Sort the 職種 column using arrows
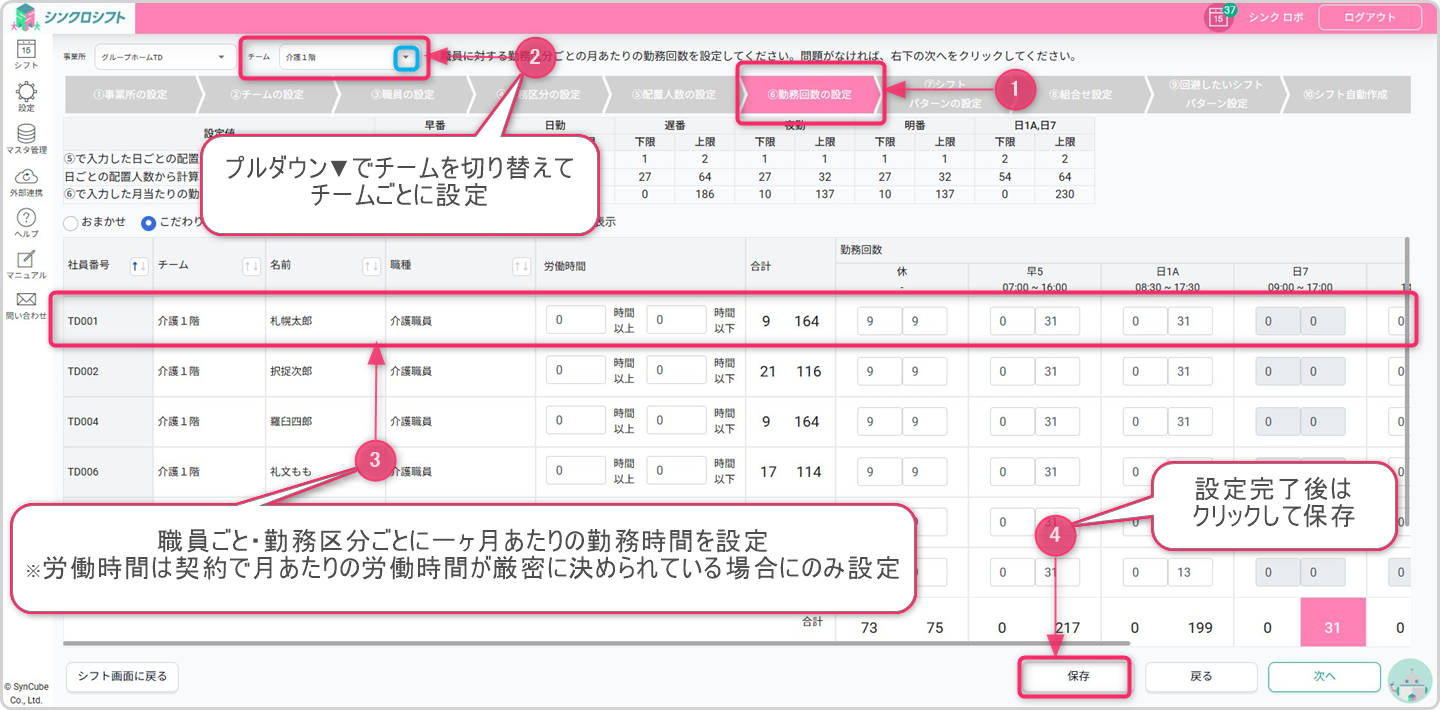This screenshot has height=710, width=1440. click(521, 265)
